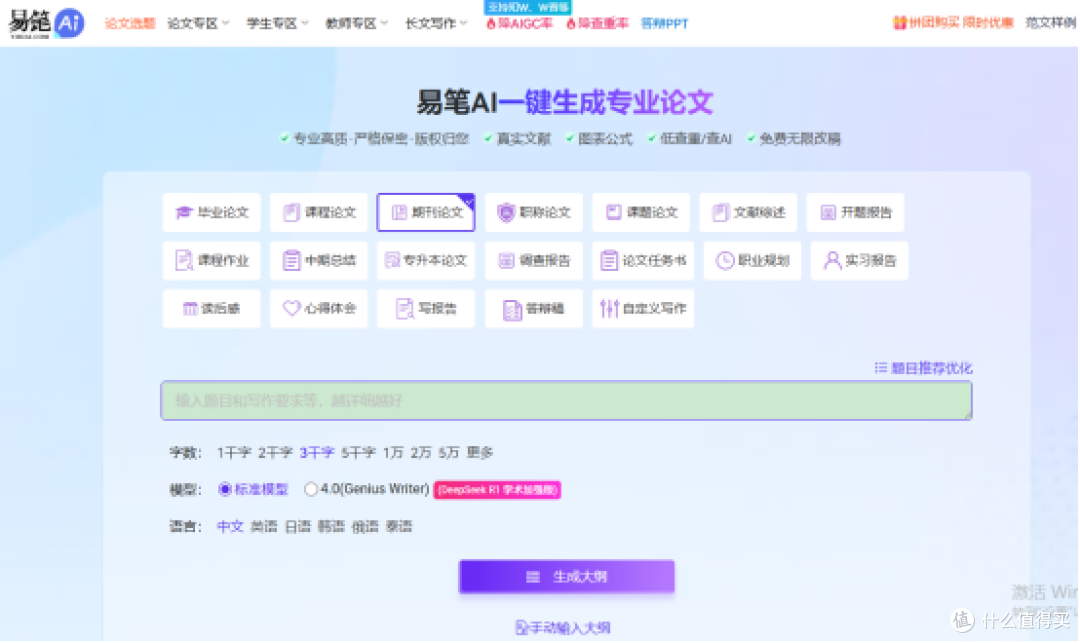
Task: Pick the 职称论文 shield icon card
Action: (x=534, y=213)
